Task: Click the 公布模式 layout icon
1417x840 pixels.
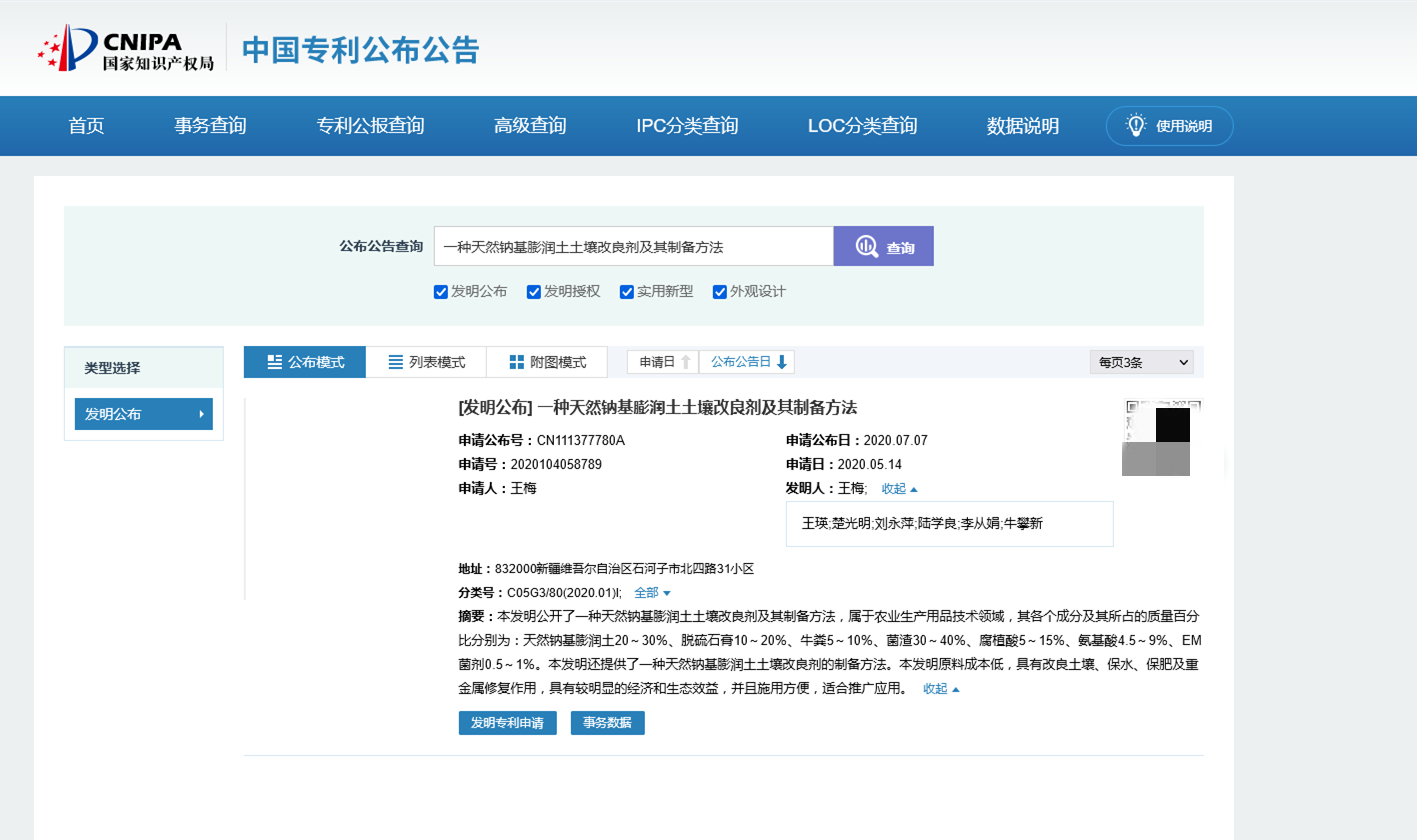Action: tap(275, 362)
